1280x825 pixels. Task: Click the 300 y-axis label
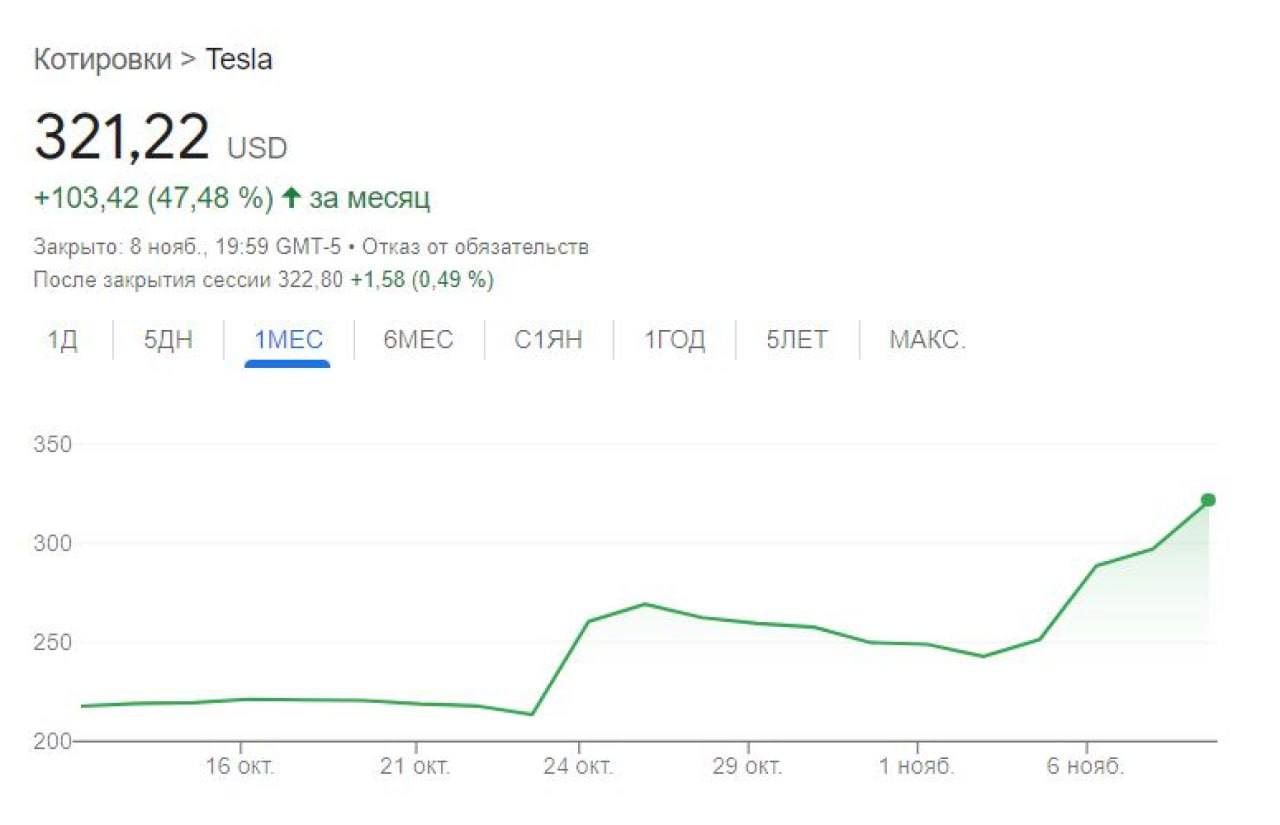click(x=53, y=543)
